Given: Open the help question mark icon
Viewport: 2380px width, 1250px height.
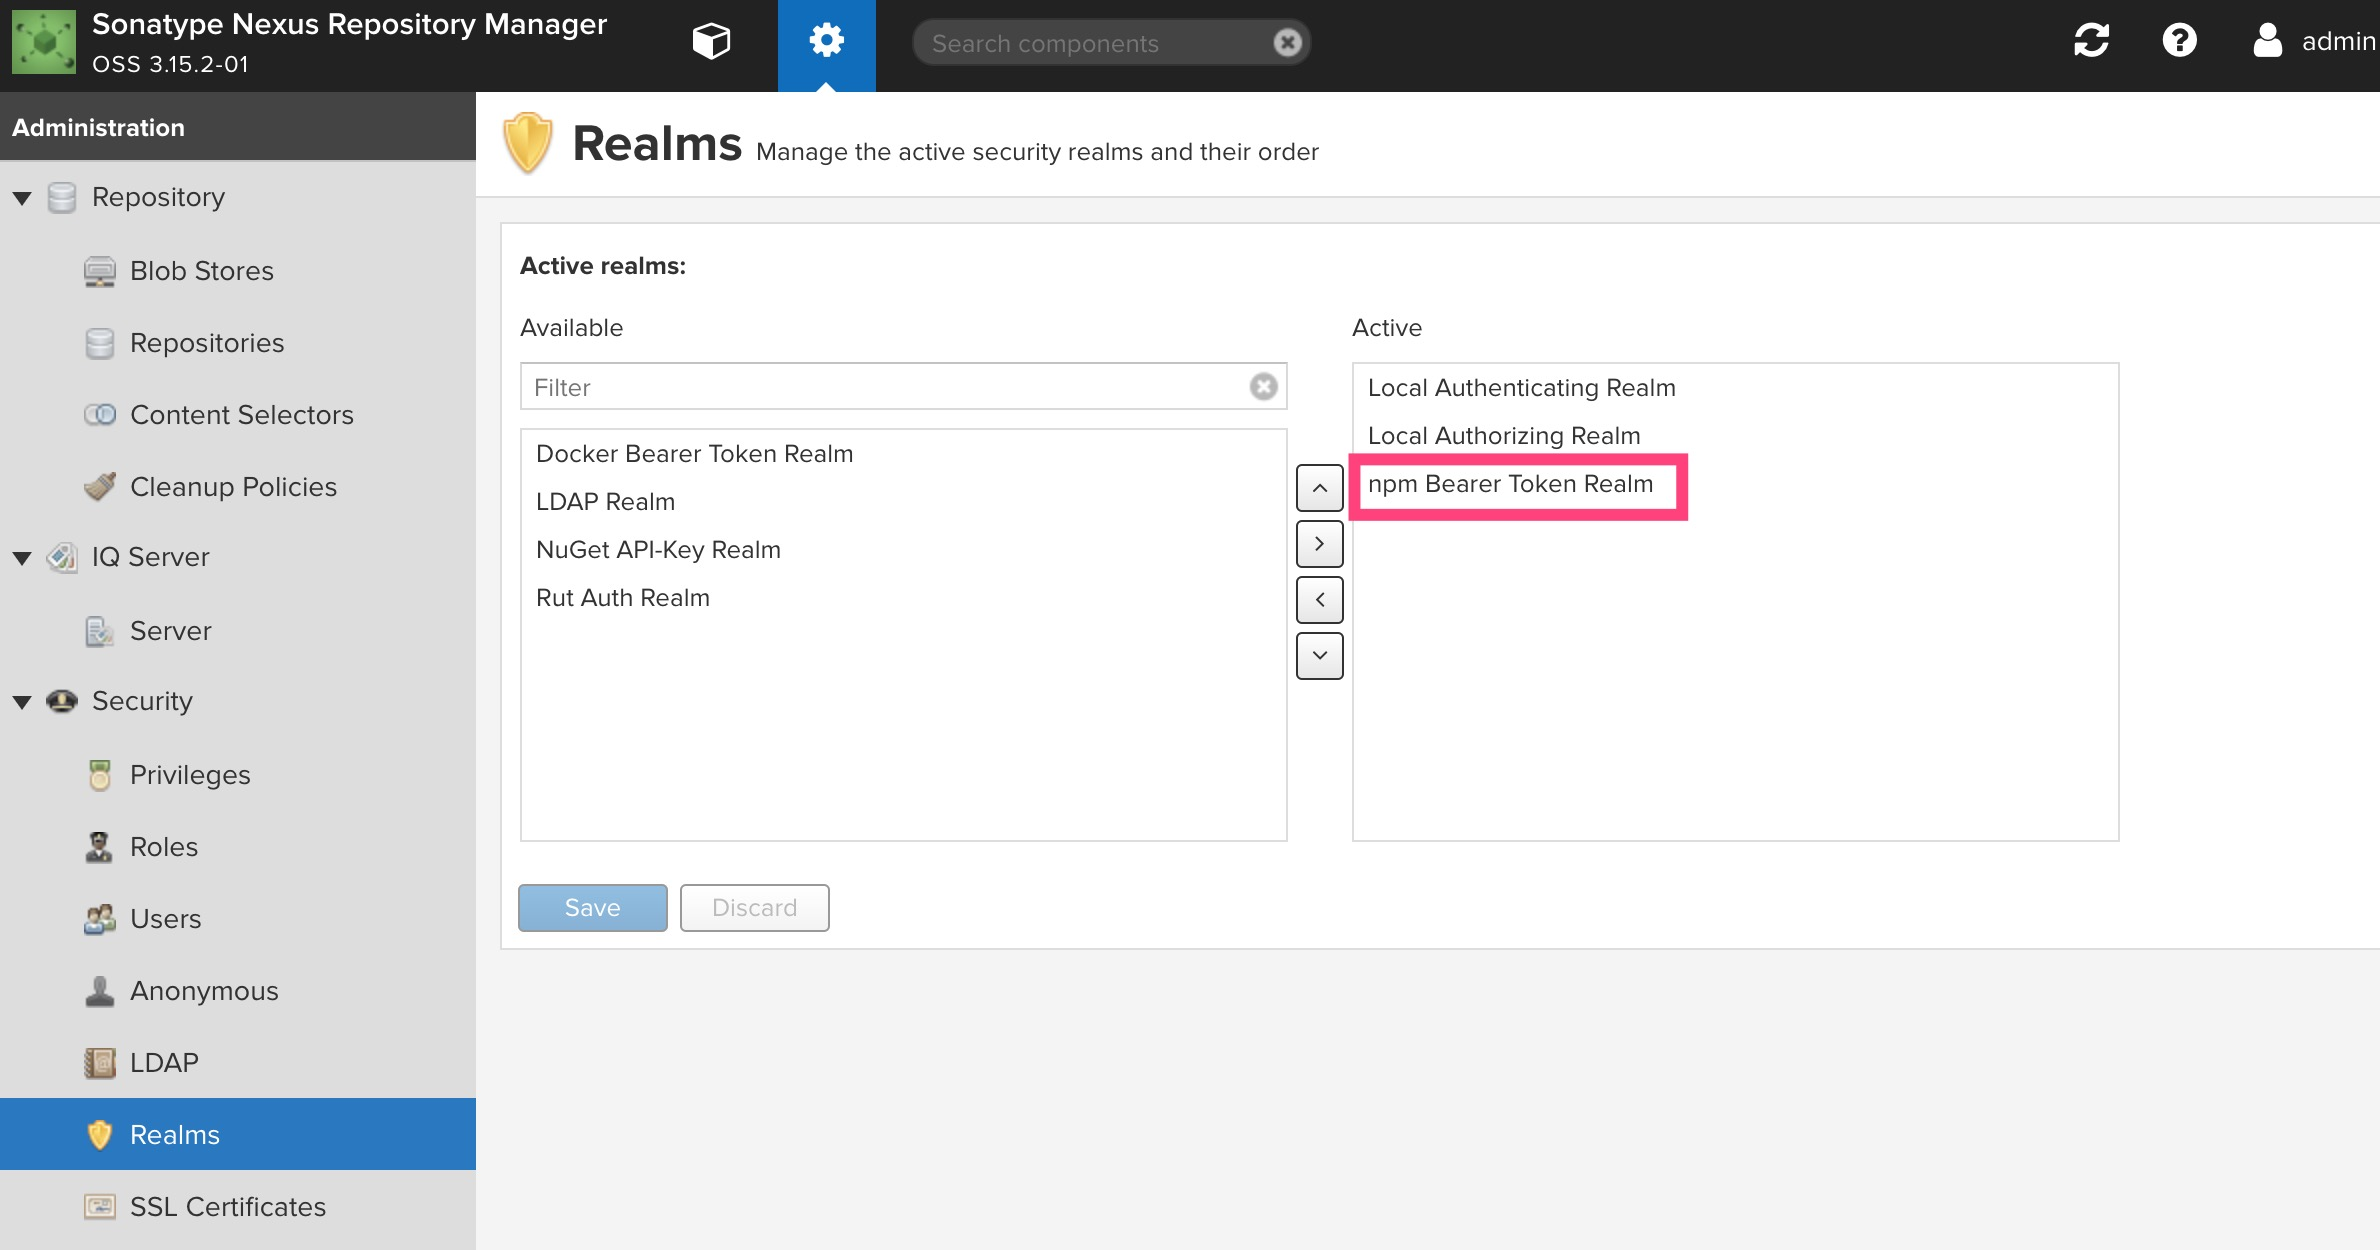Looking at the screenshot, I should tap(2179, 41).
